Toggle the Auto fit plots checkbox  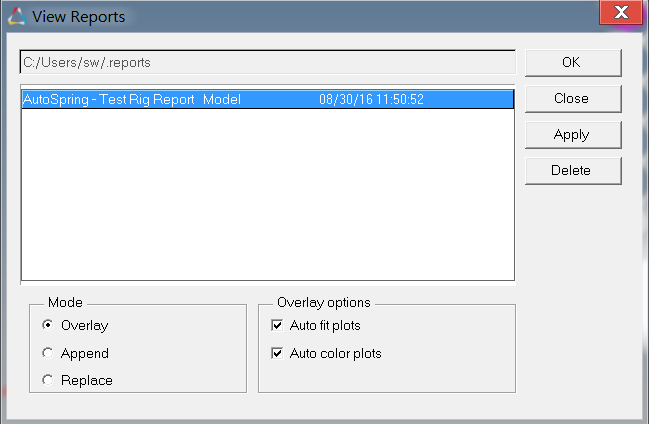pos(277,325)
